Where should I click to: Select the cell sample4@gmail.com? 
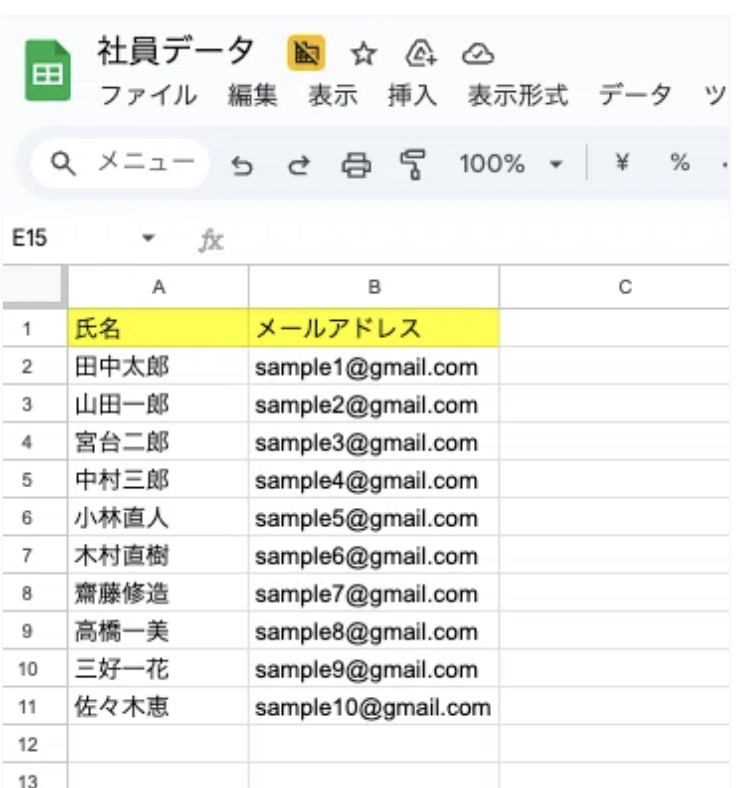pos(374,480)
